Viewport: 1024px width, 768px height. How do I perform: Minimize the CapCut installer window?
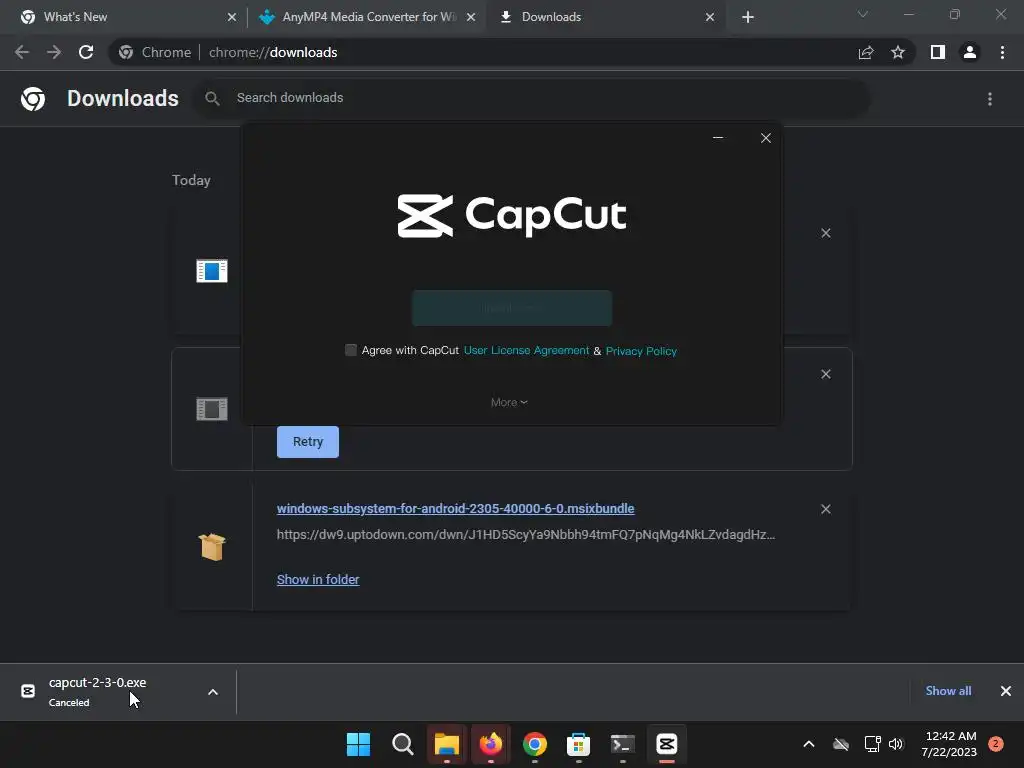[718, 138]
